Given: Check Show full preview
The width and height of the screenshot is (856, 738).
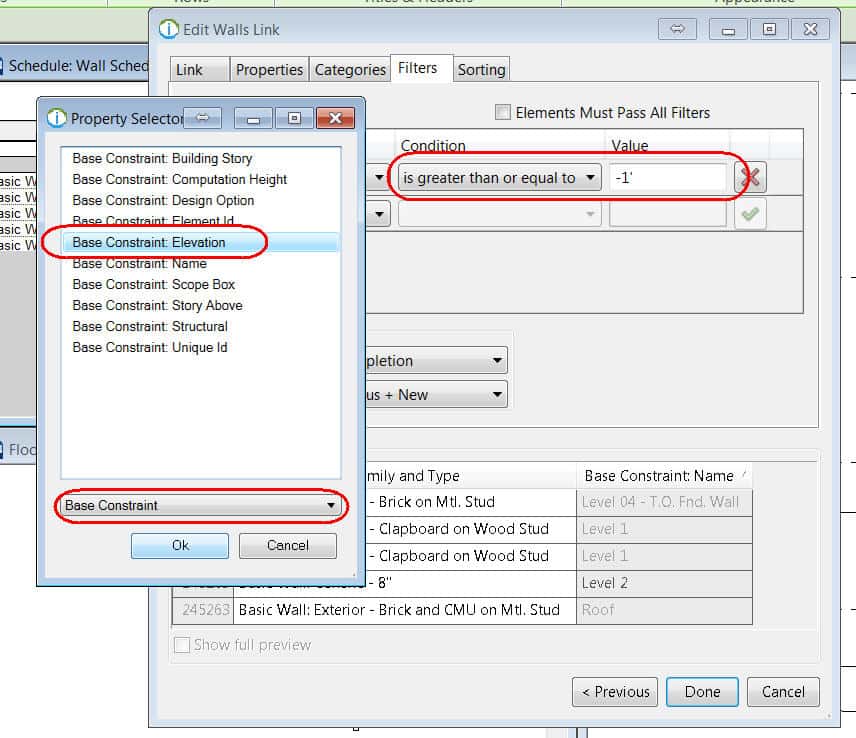Looking at the screenshot, I should [x=182, y=645].
